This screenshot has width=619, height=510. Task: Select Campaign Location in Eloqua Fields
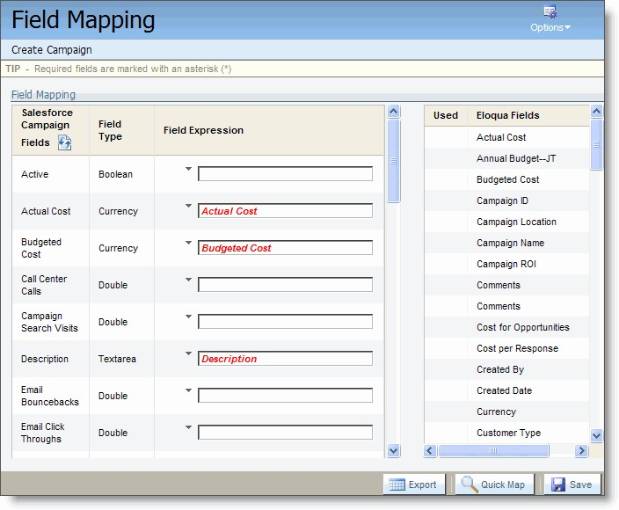(x=516, y=222)
